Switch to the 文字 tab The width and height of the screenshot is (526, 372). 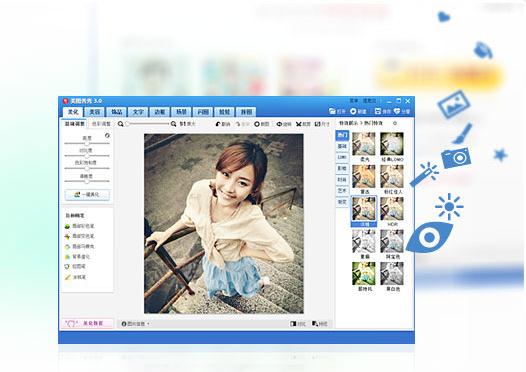click(x=138, y=112)
